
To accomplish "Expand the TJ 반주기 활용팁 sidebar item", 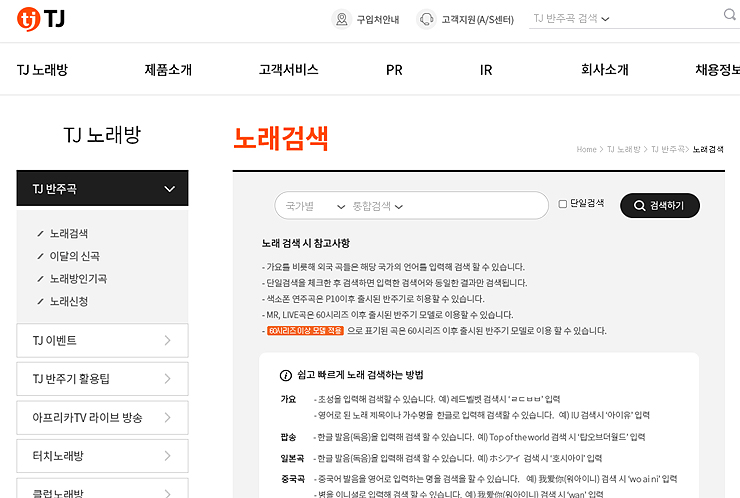I will point(102,379).
